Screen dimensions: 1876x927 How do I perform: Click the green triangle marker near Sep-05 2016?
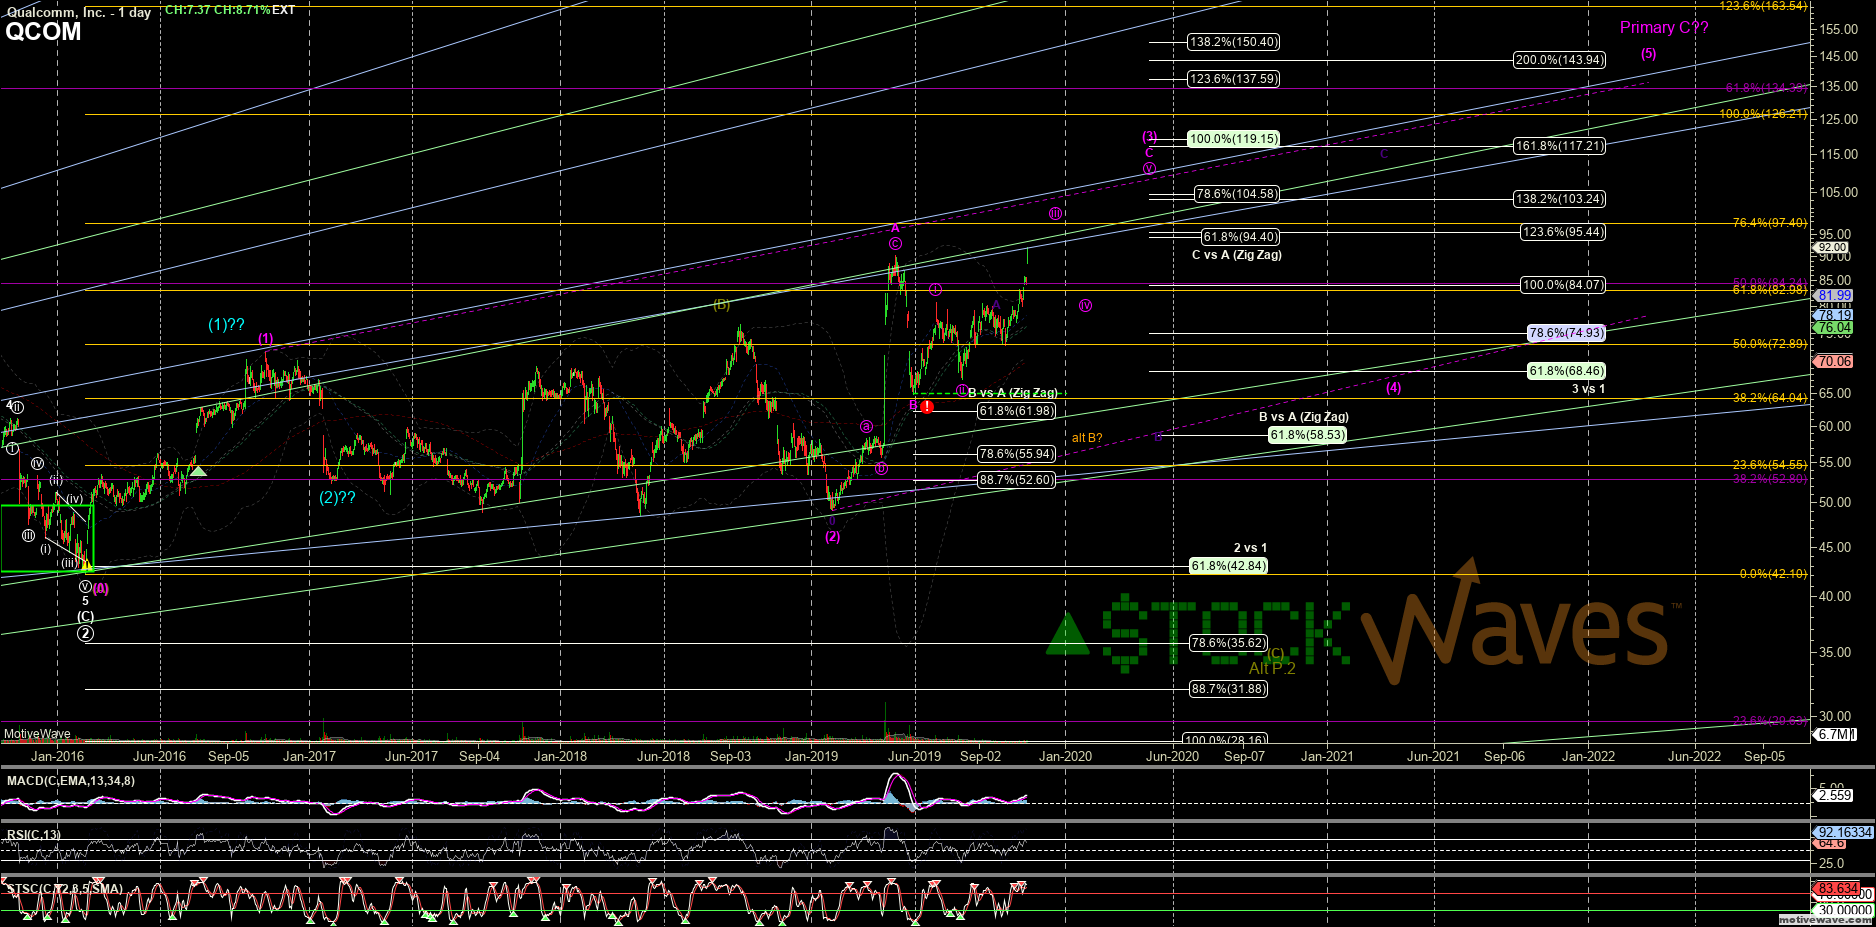(198, 469)
